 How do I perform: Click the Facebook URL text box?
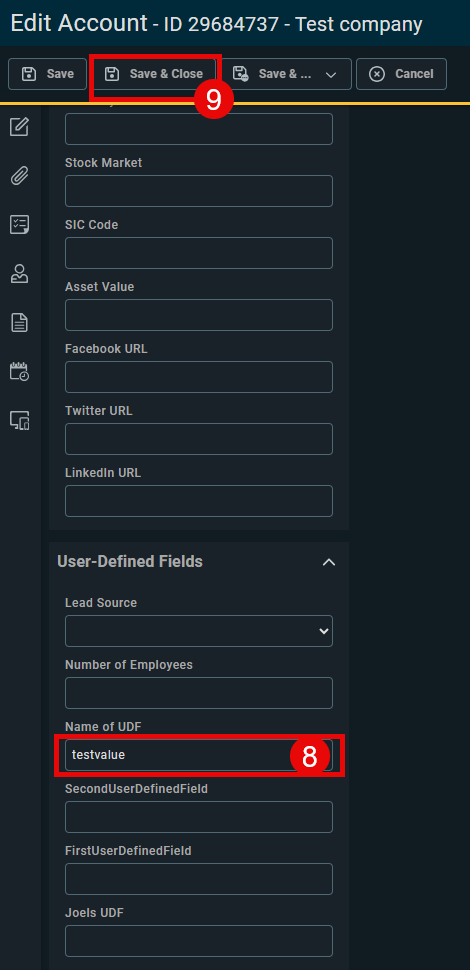click(x=199, y=377)
